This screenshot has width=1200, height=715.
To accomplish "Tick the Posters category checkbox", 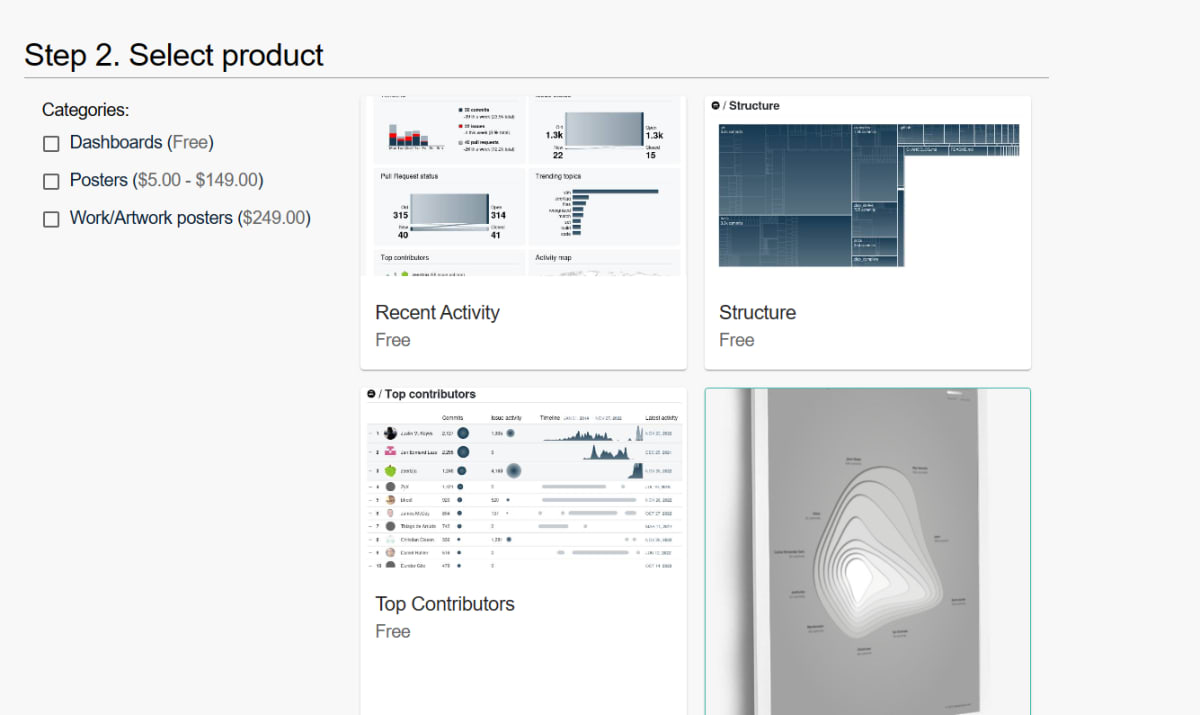I will pos(51,181).
